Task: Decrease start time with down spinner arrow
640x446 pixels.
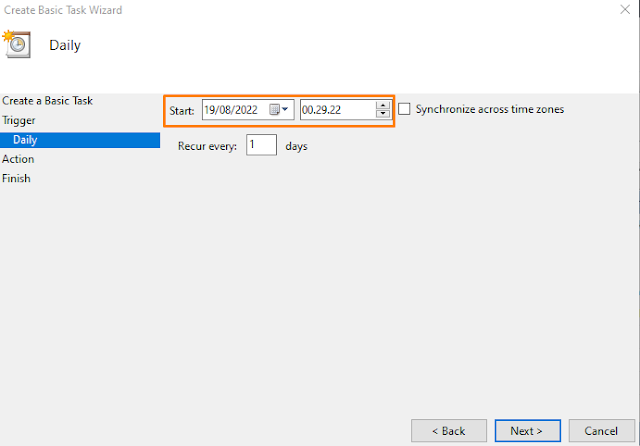Action: click(x=383, y=114)
